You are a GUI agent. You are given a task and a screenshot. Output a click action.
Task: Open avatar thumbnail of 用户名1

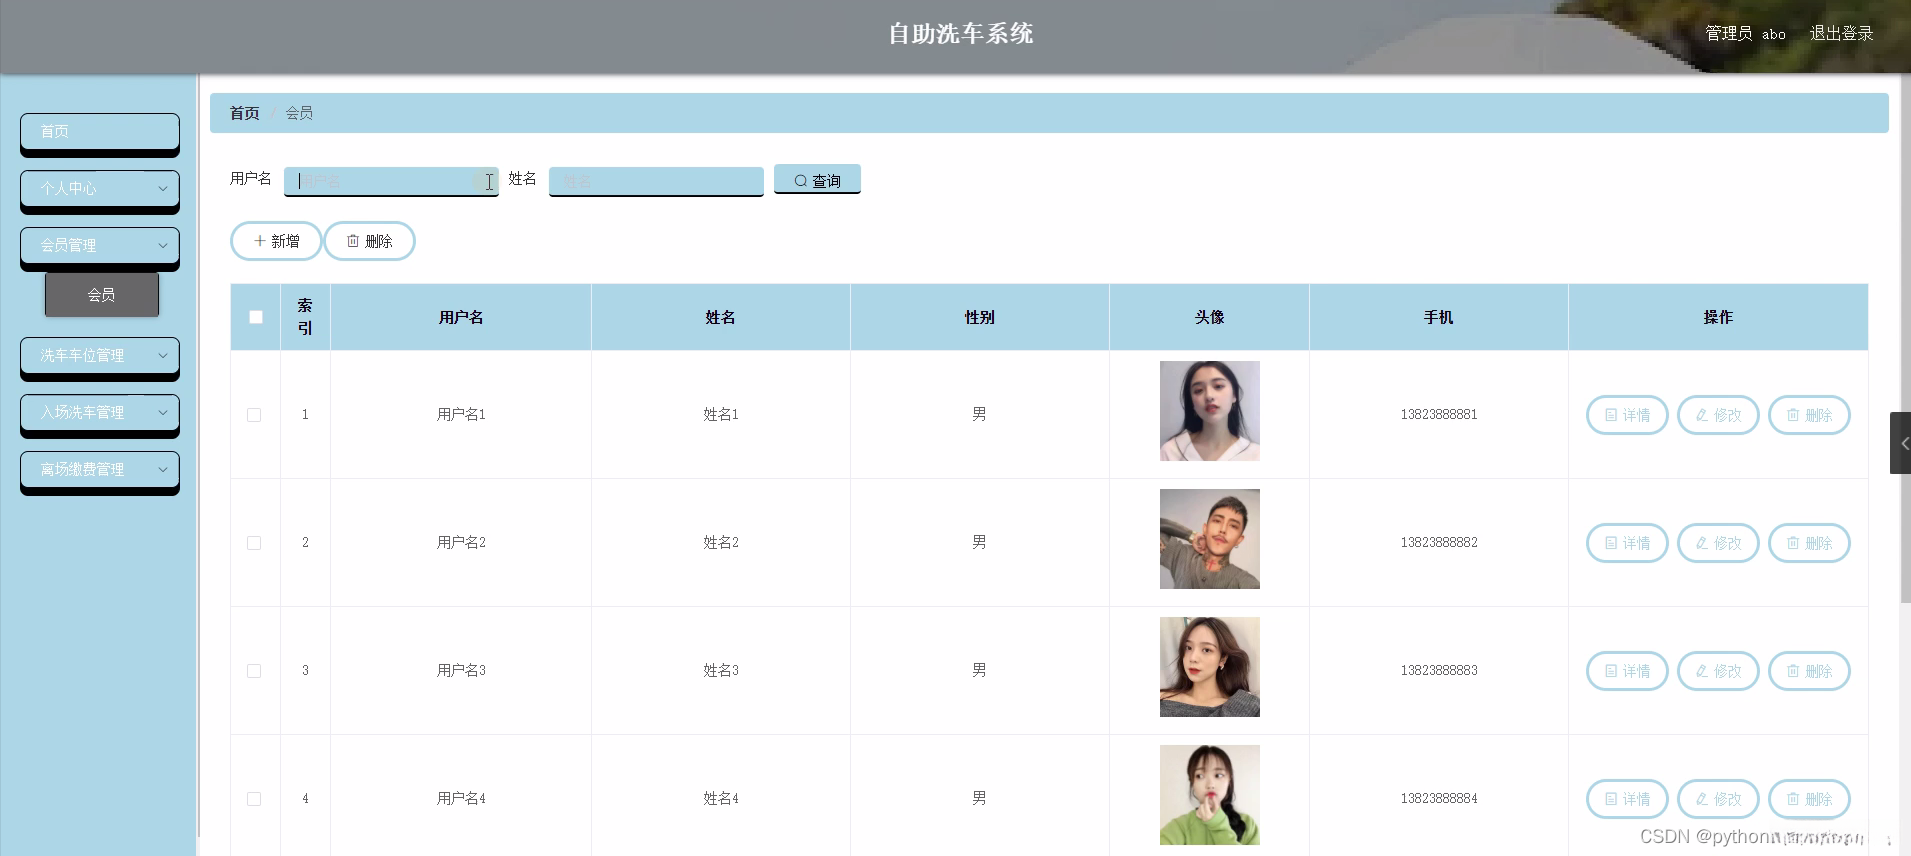tap(1210, 411)
